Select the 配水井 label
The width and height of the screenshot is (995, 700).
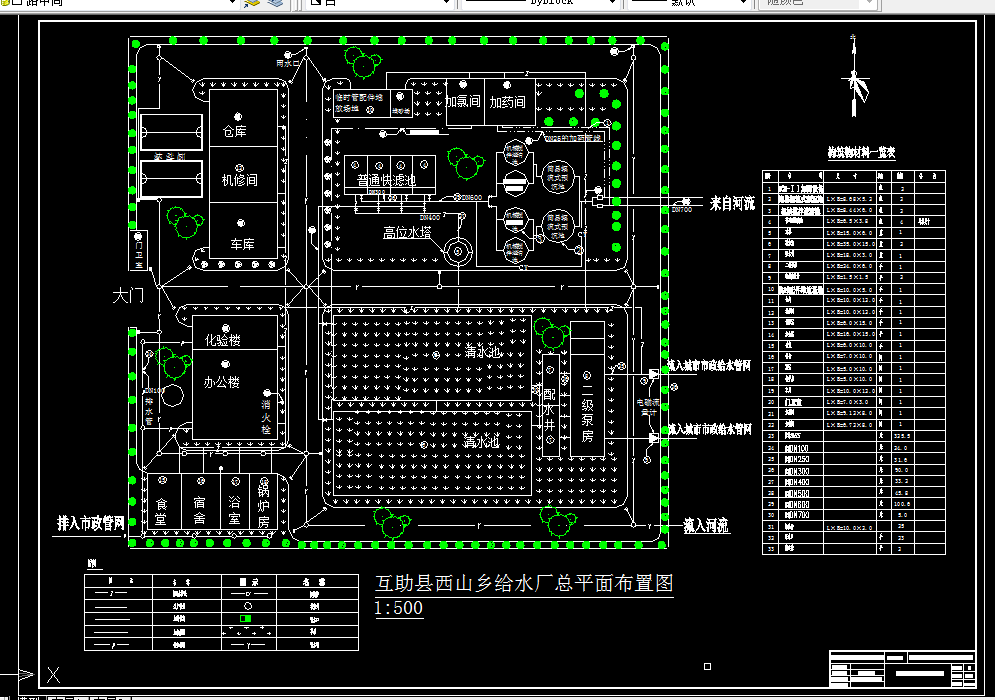[x=550, y=409]
